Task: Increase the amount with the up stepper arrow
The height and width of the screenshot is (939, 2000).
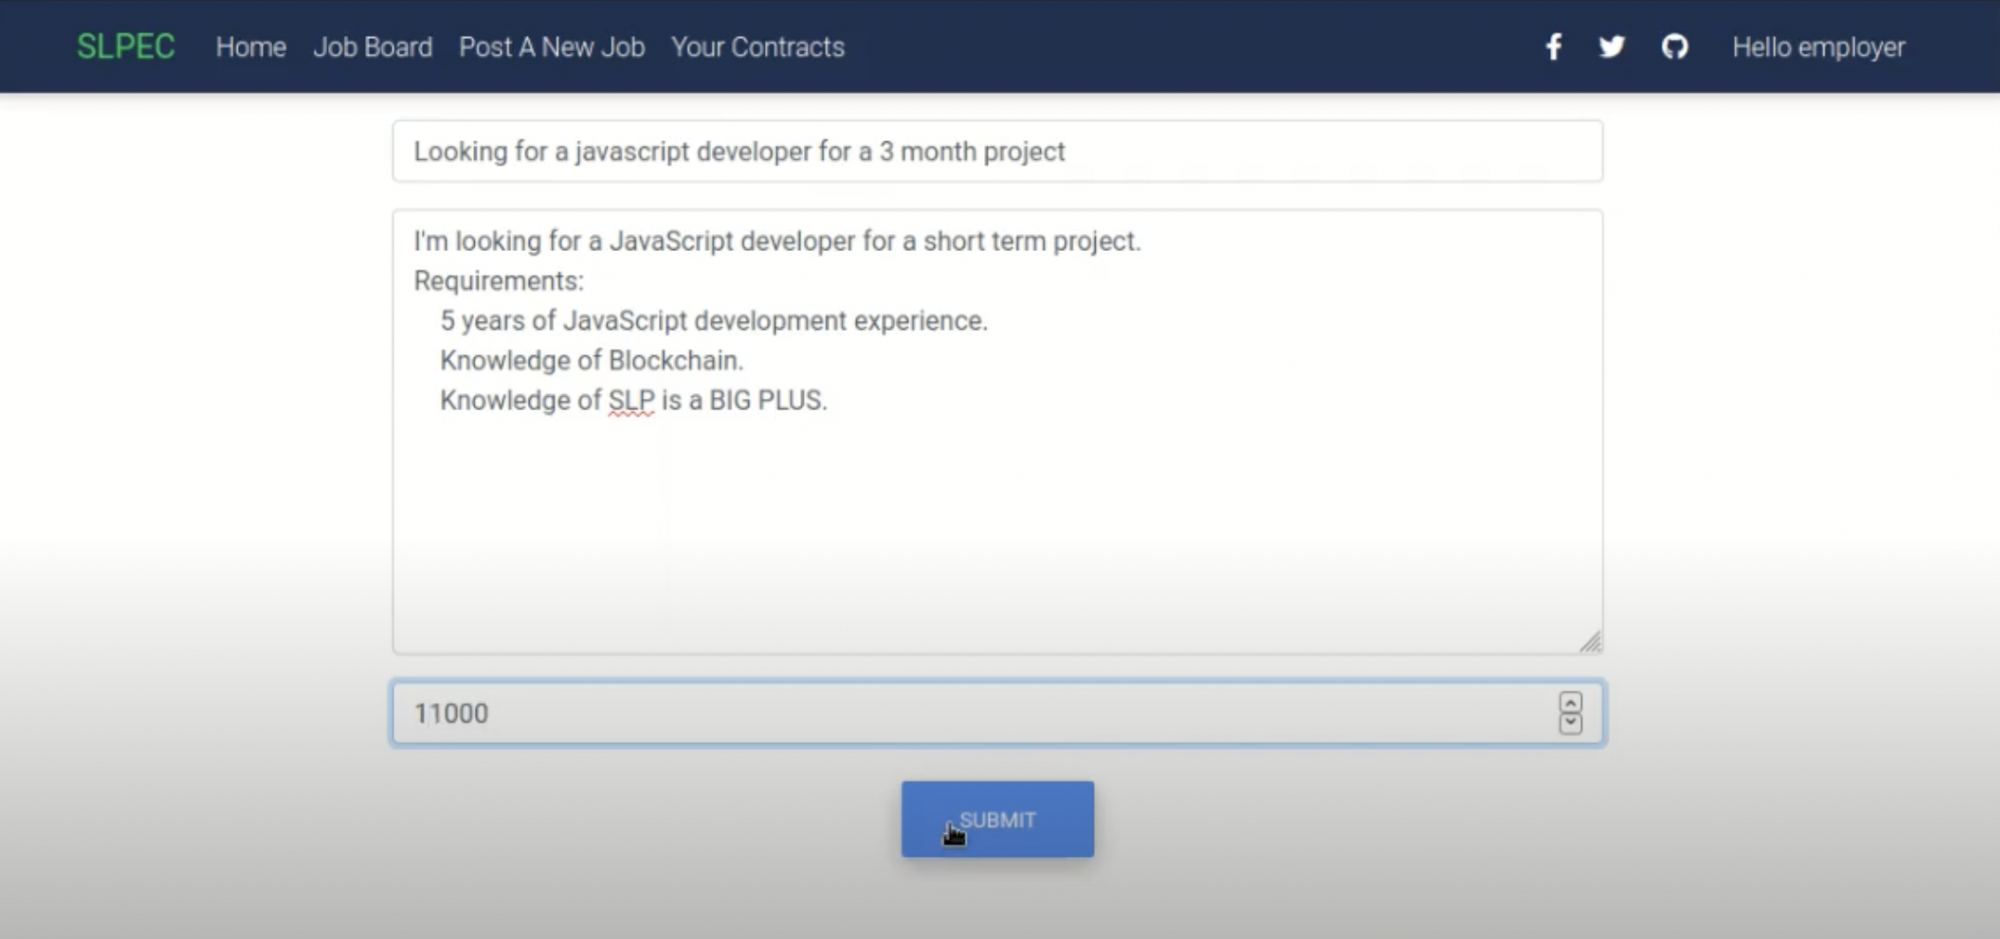Action: pos(1570,702)
